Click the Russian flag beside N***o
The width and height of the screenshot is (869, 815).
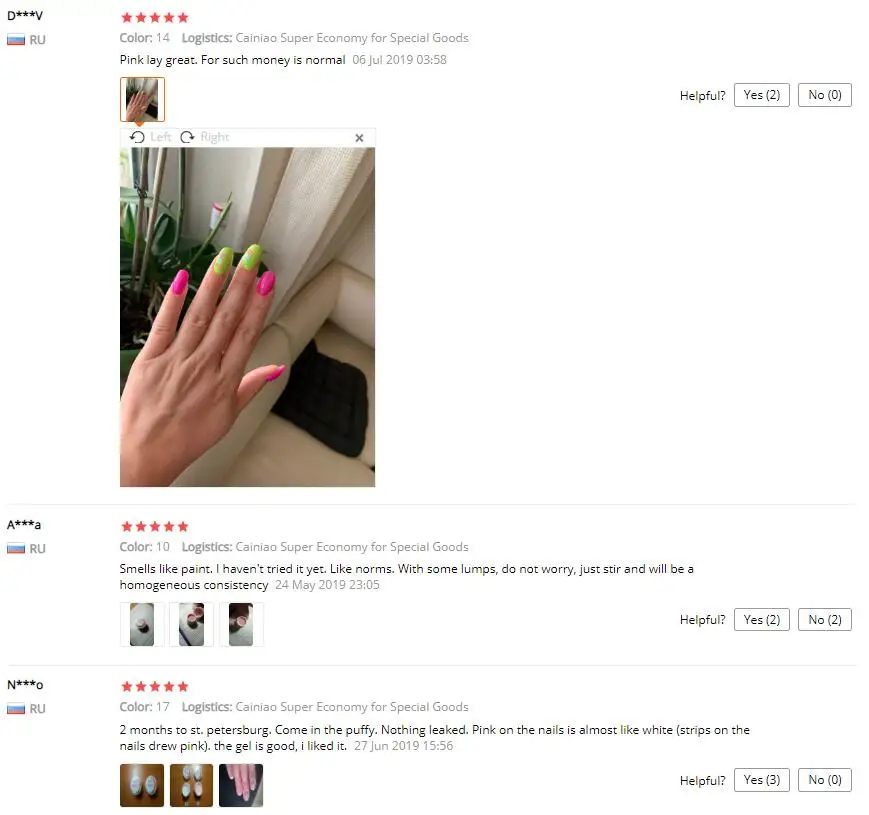click(x=16, y=709)
